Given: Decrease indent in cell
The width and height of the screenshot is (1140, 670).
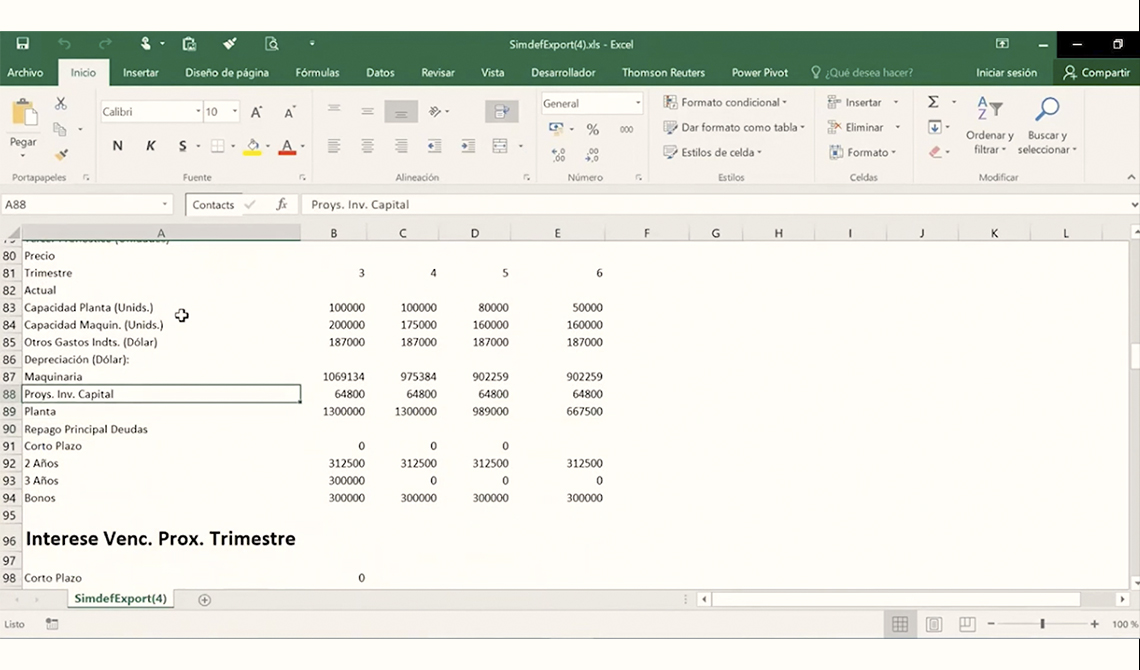Looking at the screenshot, I should (435, 146).
